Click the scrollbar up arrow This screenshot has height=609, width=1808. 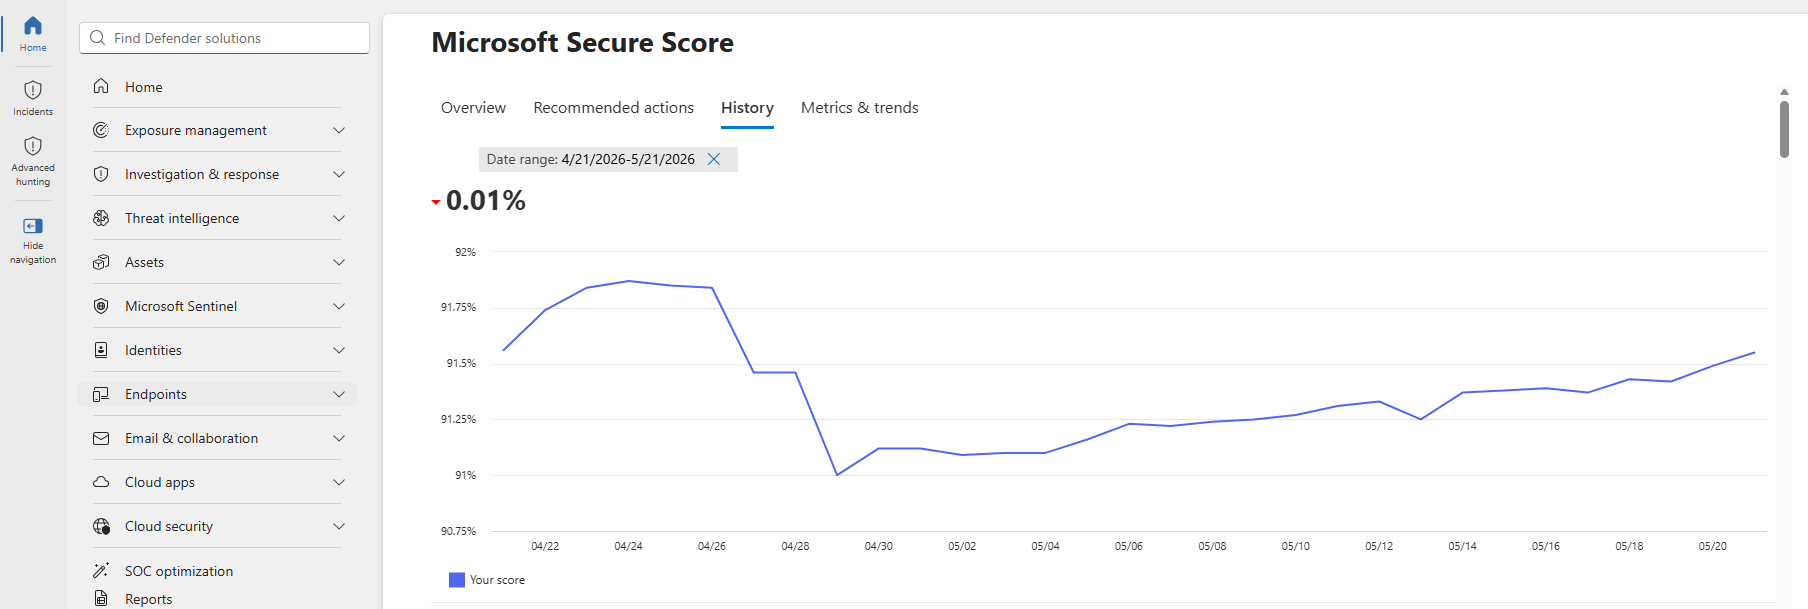[x=1784, y=92]
